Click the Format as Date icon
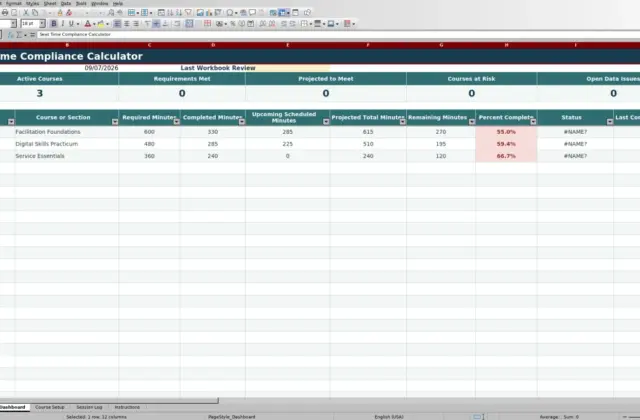Viewport: 640px width, 420px height. click(251, 24)
